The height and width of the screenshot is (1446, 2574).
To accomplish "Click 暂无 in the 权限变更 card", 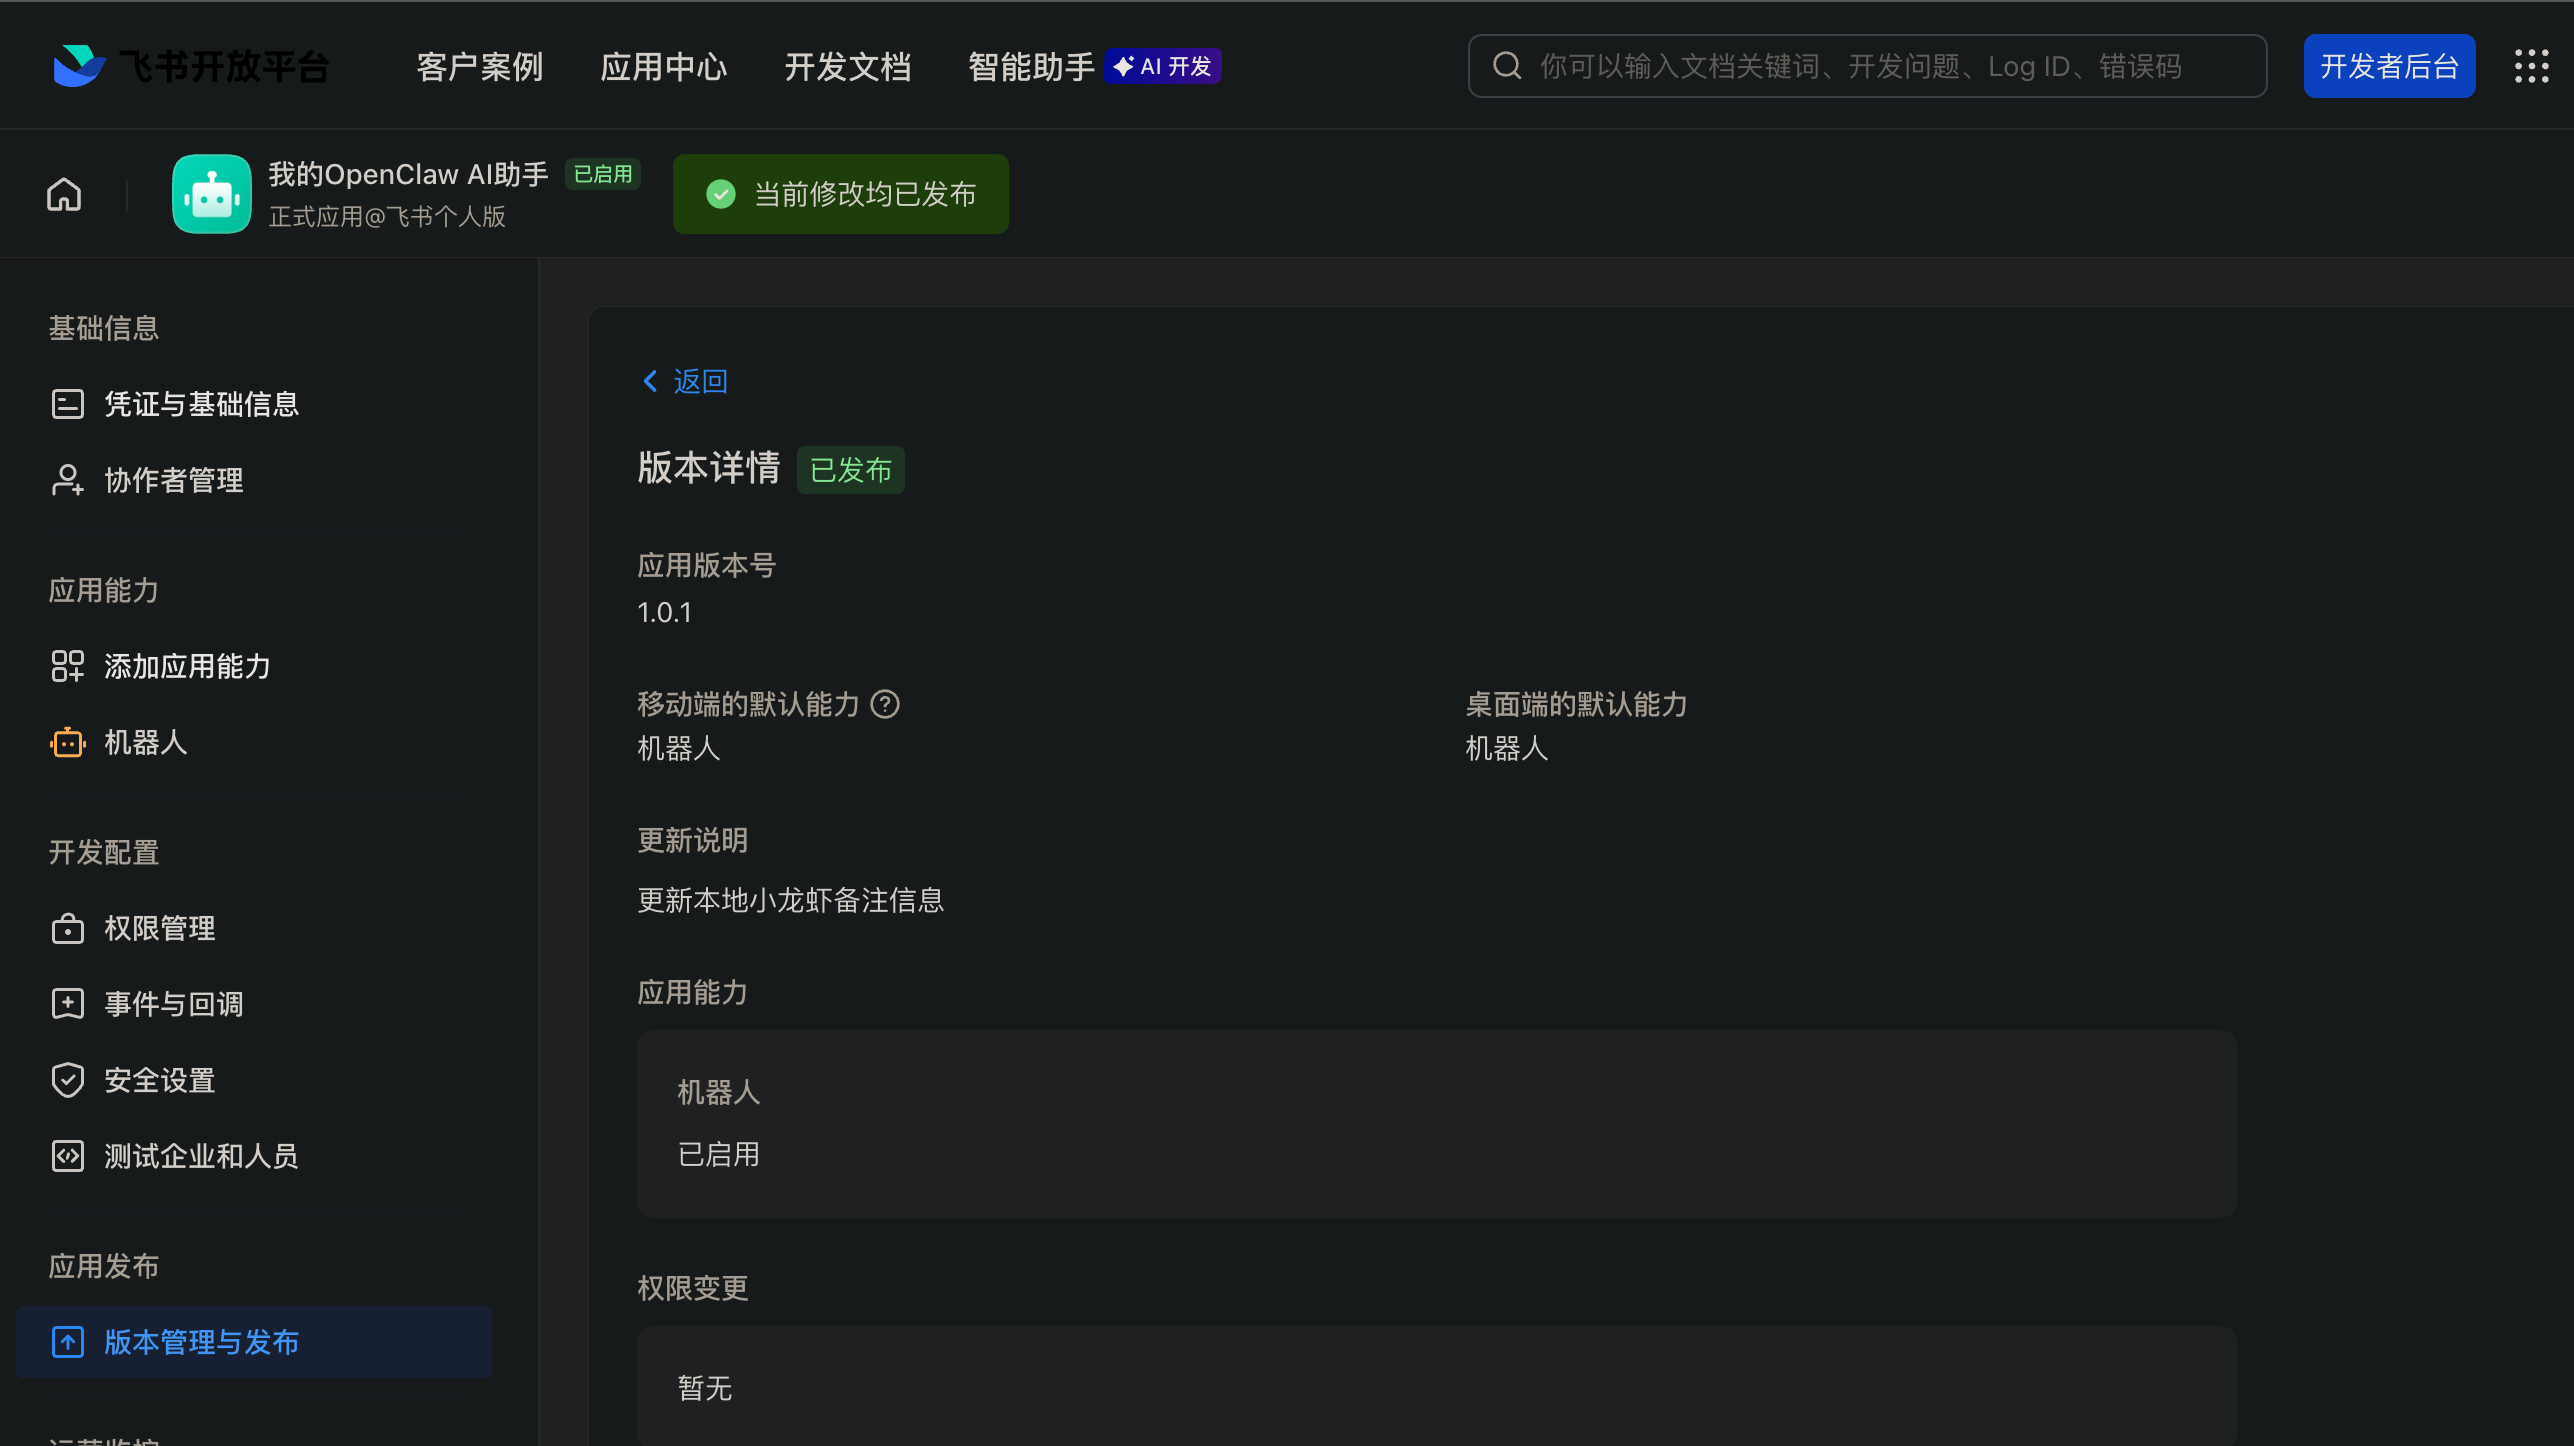I will [x=705, y=1388].
